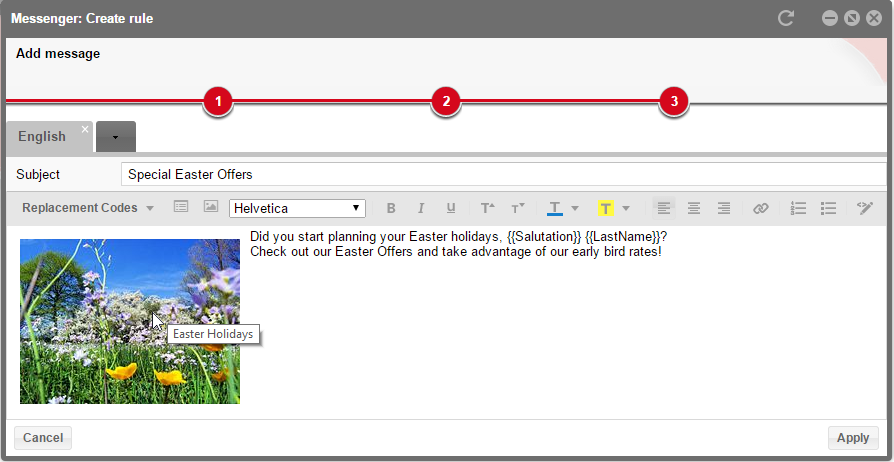Align text to the right

coord(723,208)
